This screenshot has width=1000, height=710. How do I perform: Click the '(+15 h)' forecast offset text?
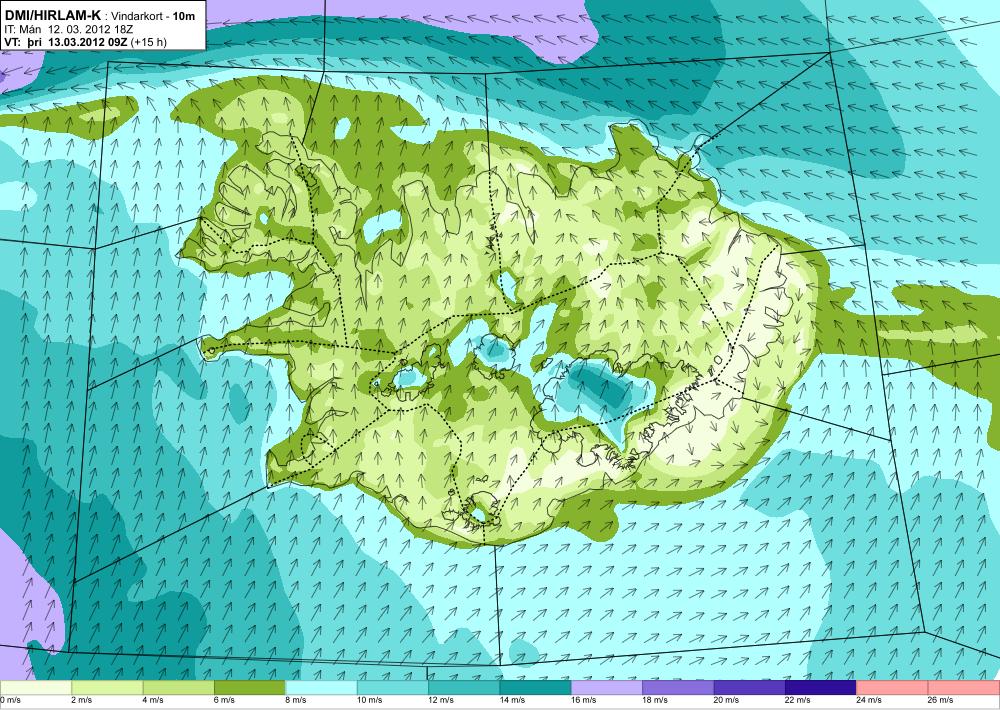[148, 42]
